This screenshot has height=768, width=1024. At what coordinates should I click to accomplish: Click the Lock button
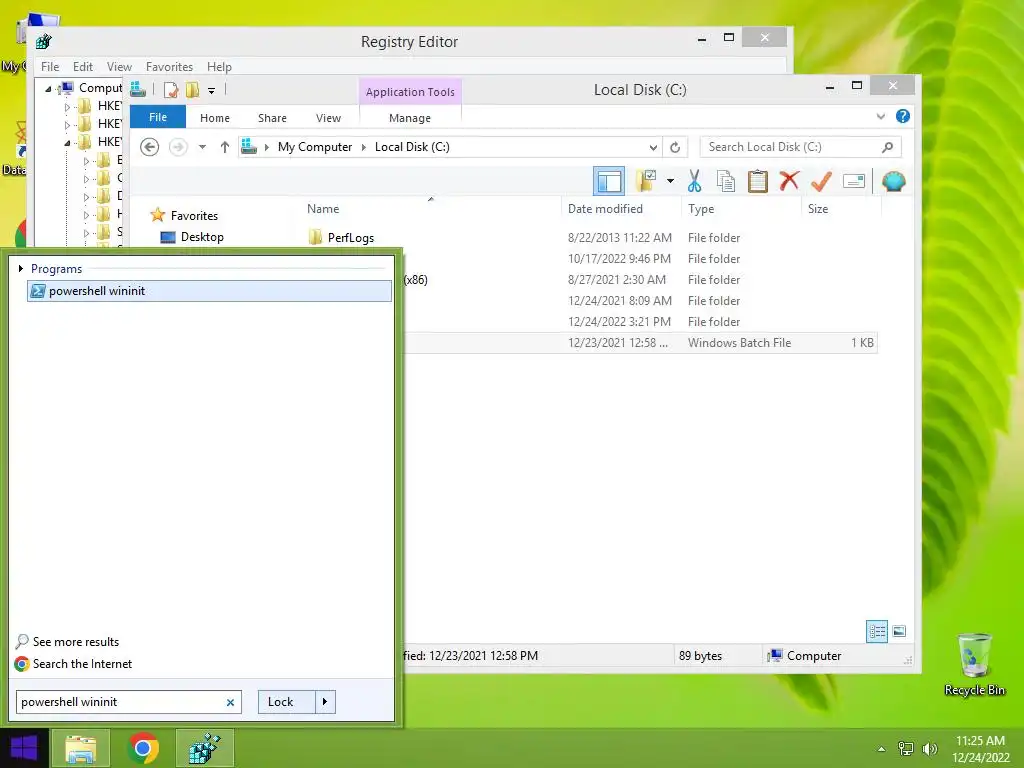point(281,702)
